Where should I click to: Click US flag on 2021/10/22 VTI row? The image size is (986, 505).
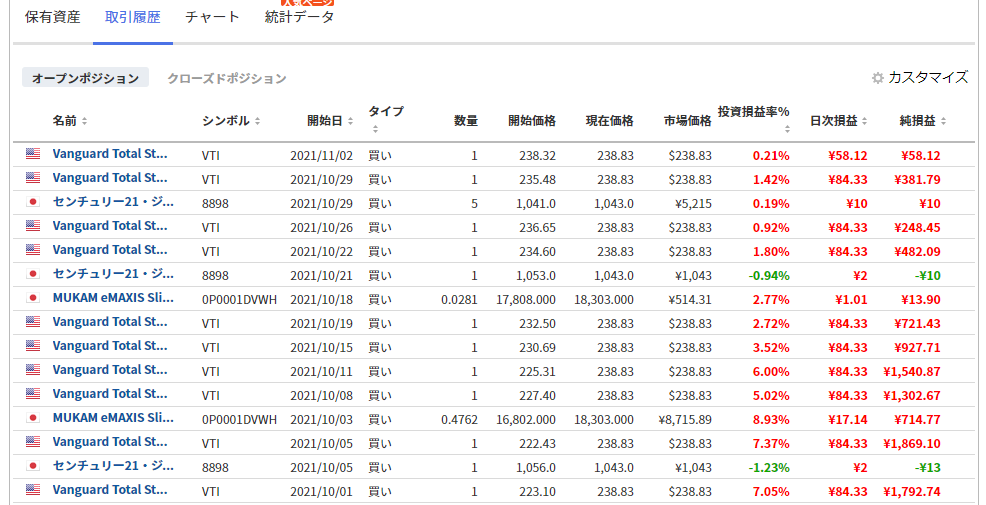point(33,250)
